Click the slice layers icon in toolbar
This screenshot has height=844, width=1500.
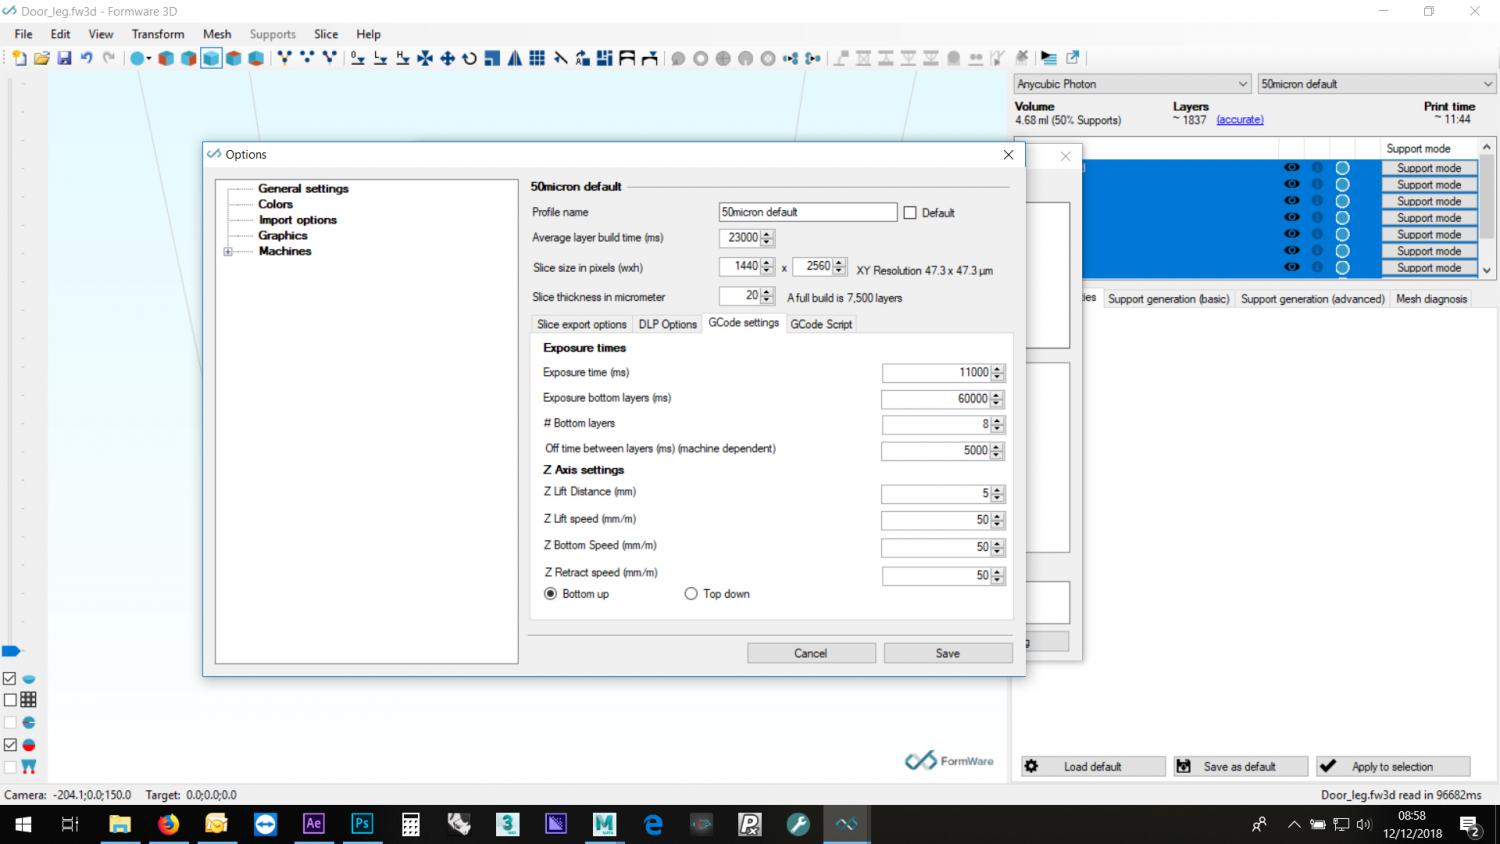coord(1048,58)
